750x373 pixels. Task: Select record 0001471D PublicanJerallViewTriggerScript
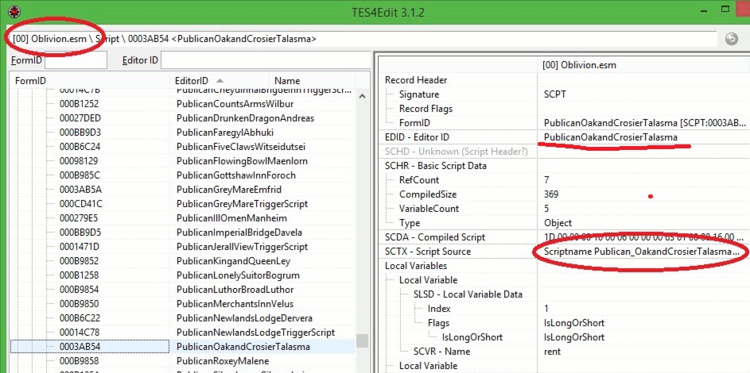(182, 247)
